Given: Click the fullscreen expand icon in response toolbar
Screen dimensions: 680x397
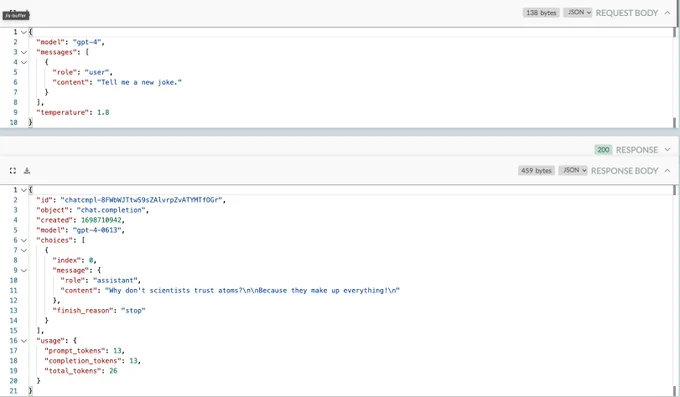Looking at the screenshot, I should (x=13, y=171).
